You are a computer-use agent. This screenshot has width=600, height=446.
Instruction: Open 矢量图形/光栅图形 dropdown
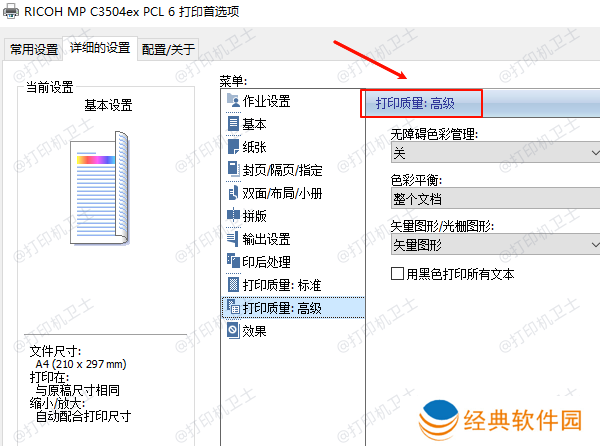(x=496, y=244)
